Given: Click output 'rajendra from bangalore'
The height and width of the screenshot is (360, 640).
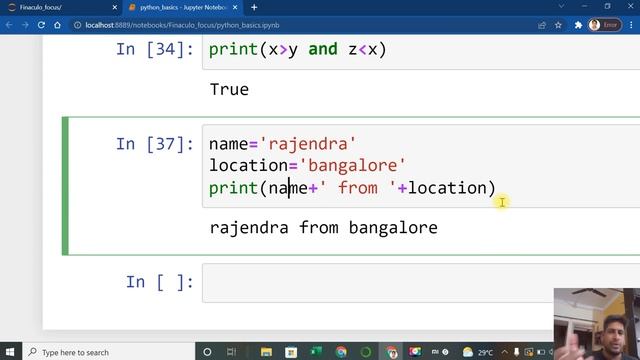Looking at the screenshot, I should [324, 227].
